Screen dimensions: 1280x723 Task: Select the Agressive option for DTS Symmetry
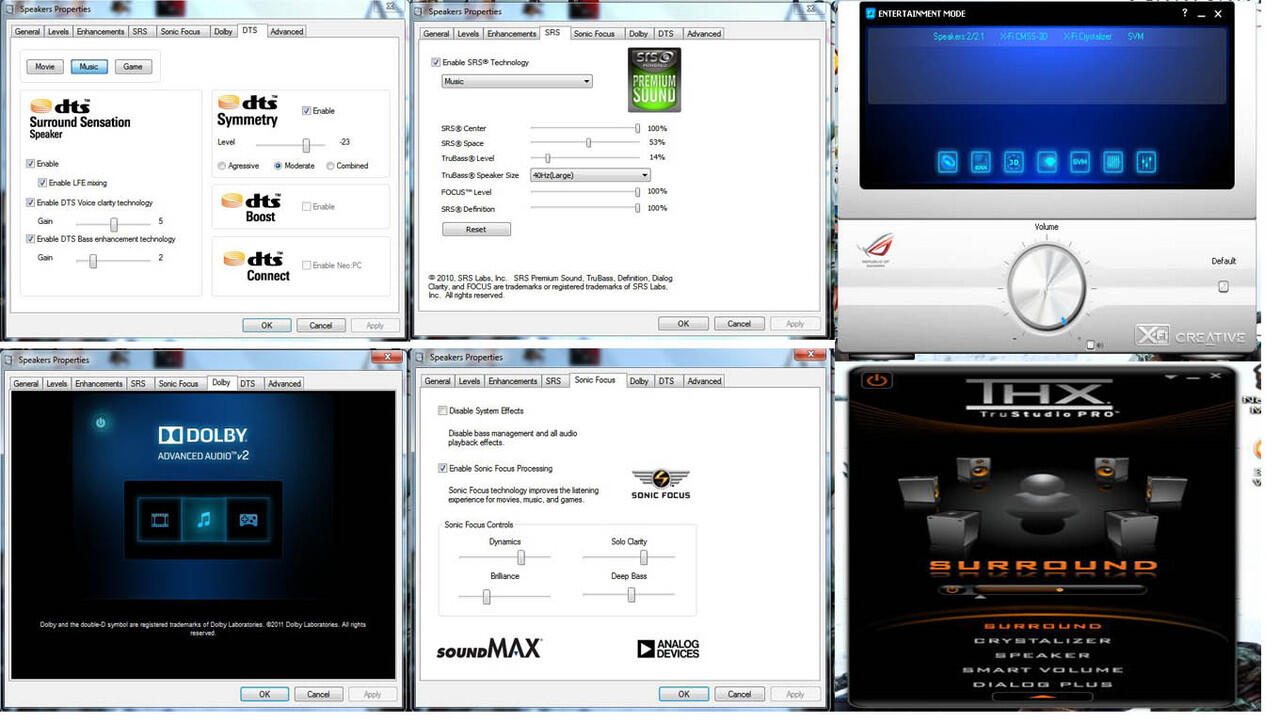(x=222, y=166)
